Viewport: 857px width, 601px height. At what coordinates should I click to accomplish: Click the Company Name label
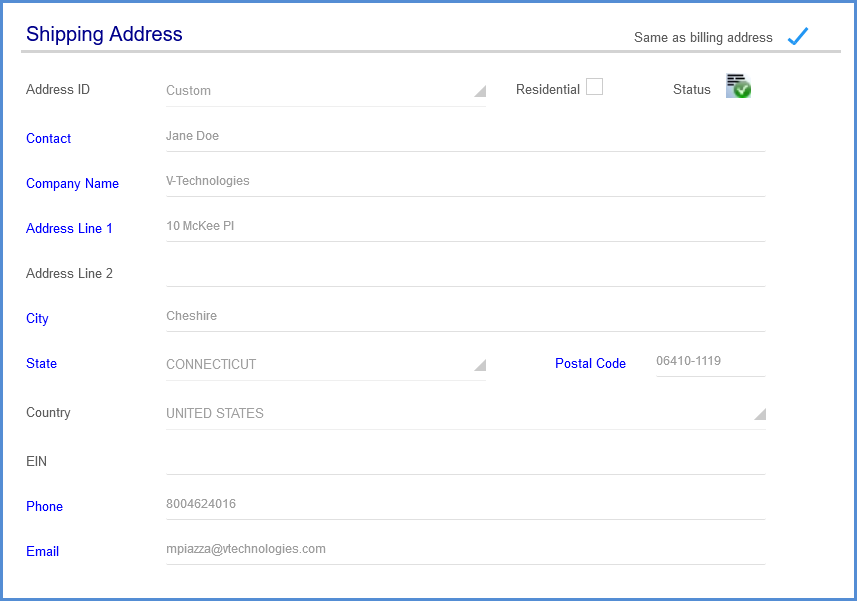(73, 184)
